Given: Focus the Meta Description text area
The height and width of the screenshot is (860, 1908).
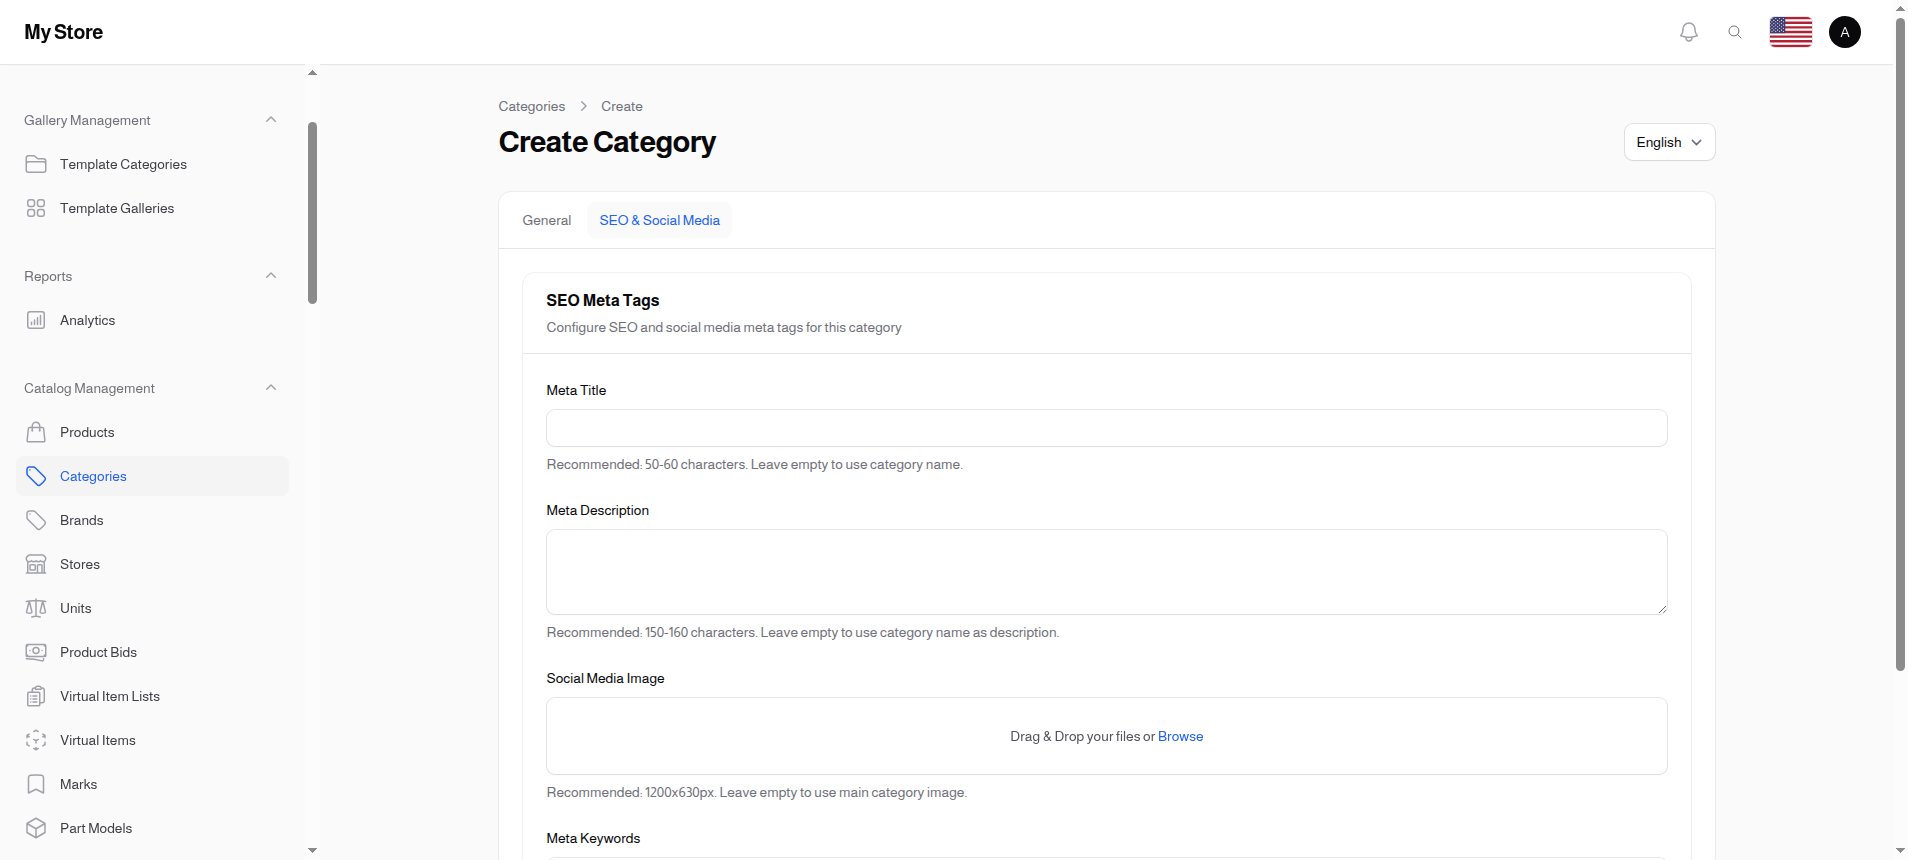Looking at the screenshot, I should click(1107, 572).
